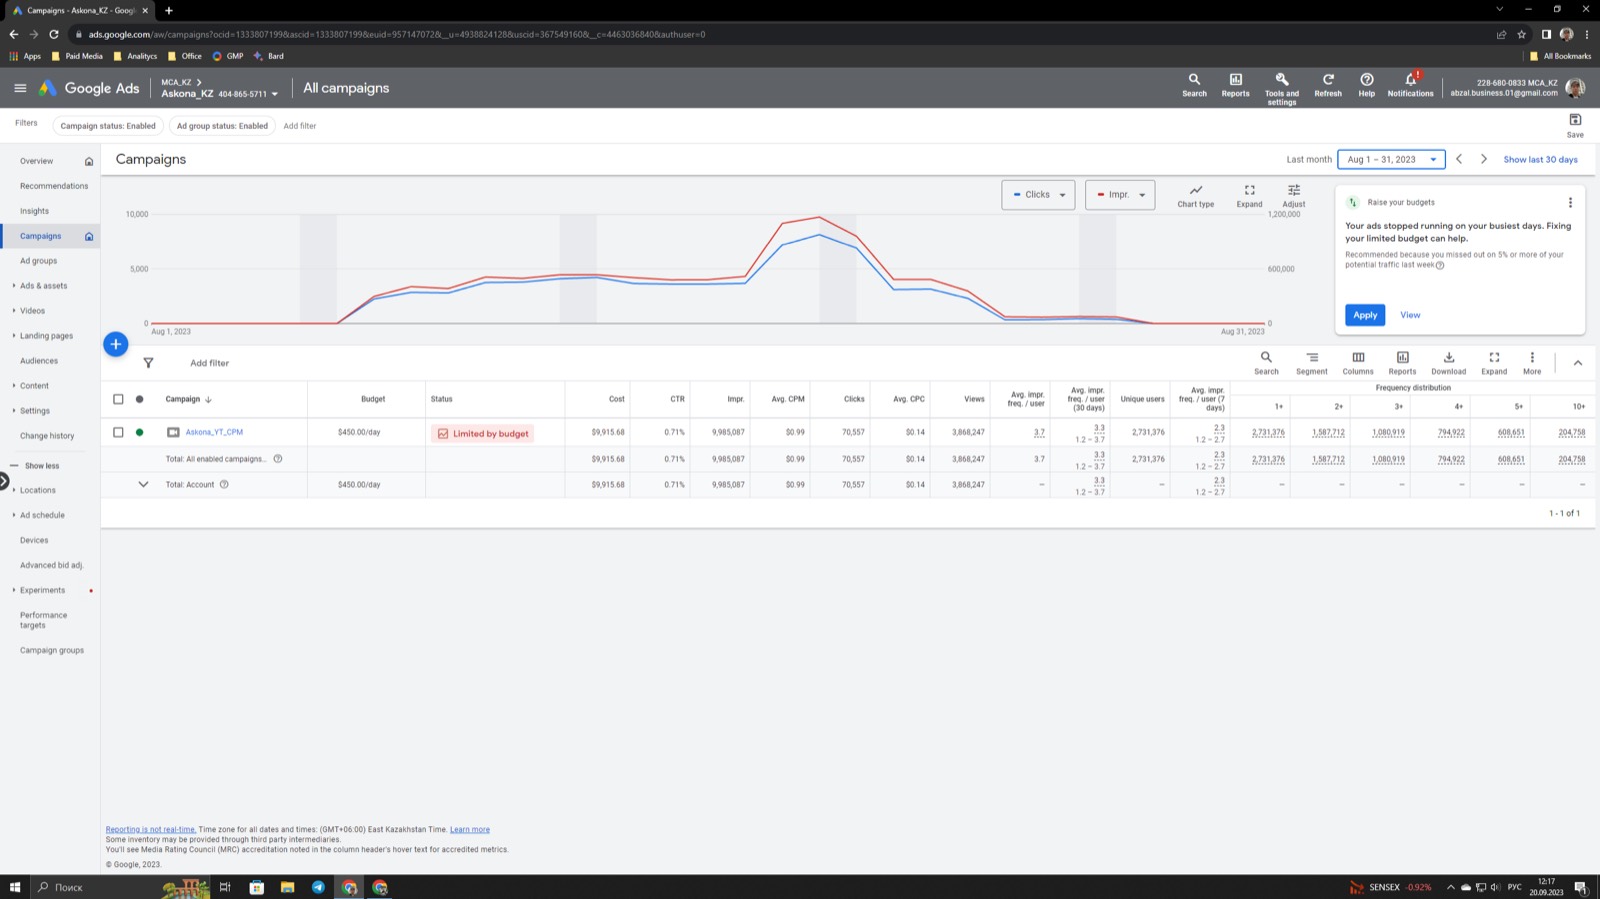
Task: Open the Notifications bell icon
Action: tap(1410, 79)
